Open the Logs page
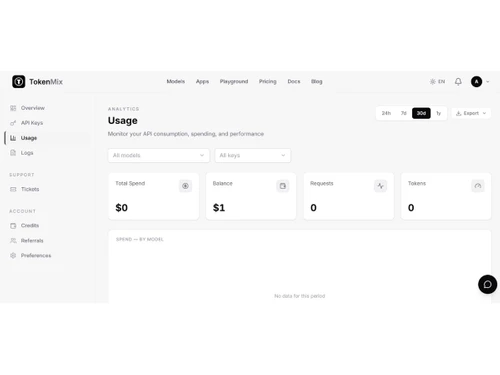 tap(27, 153)
